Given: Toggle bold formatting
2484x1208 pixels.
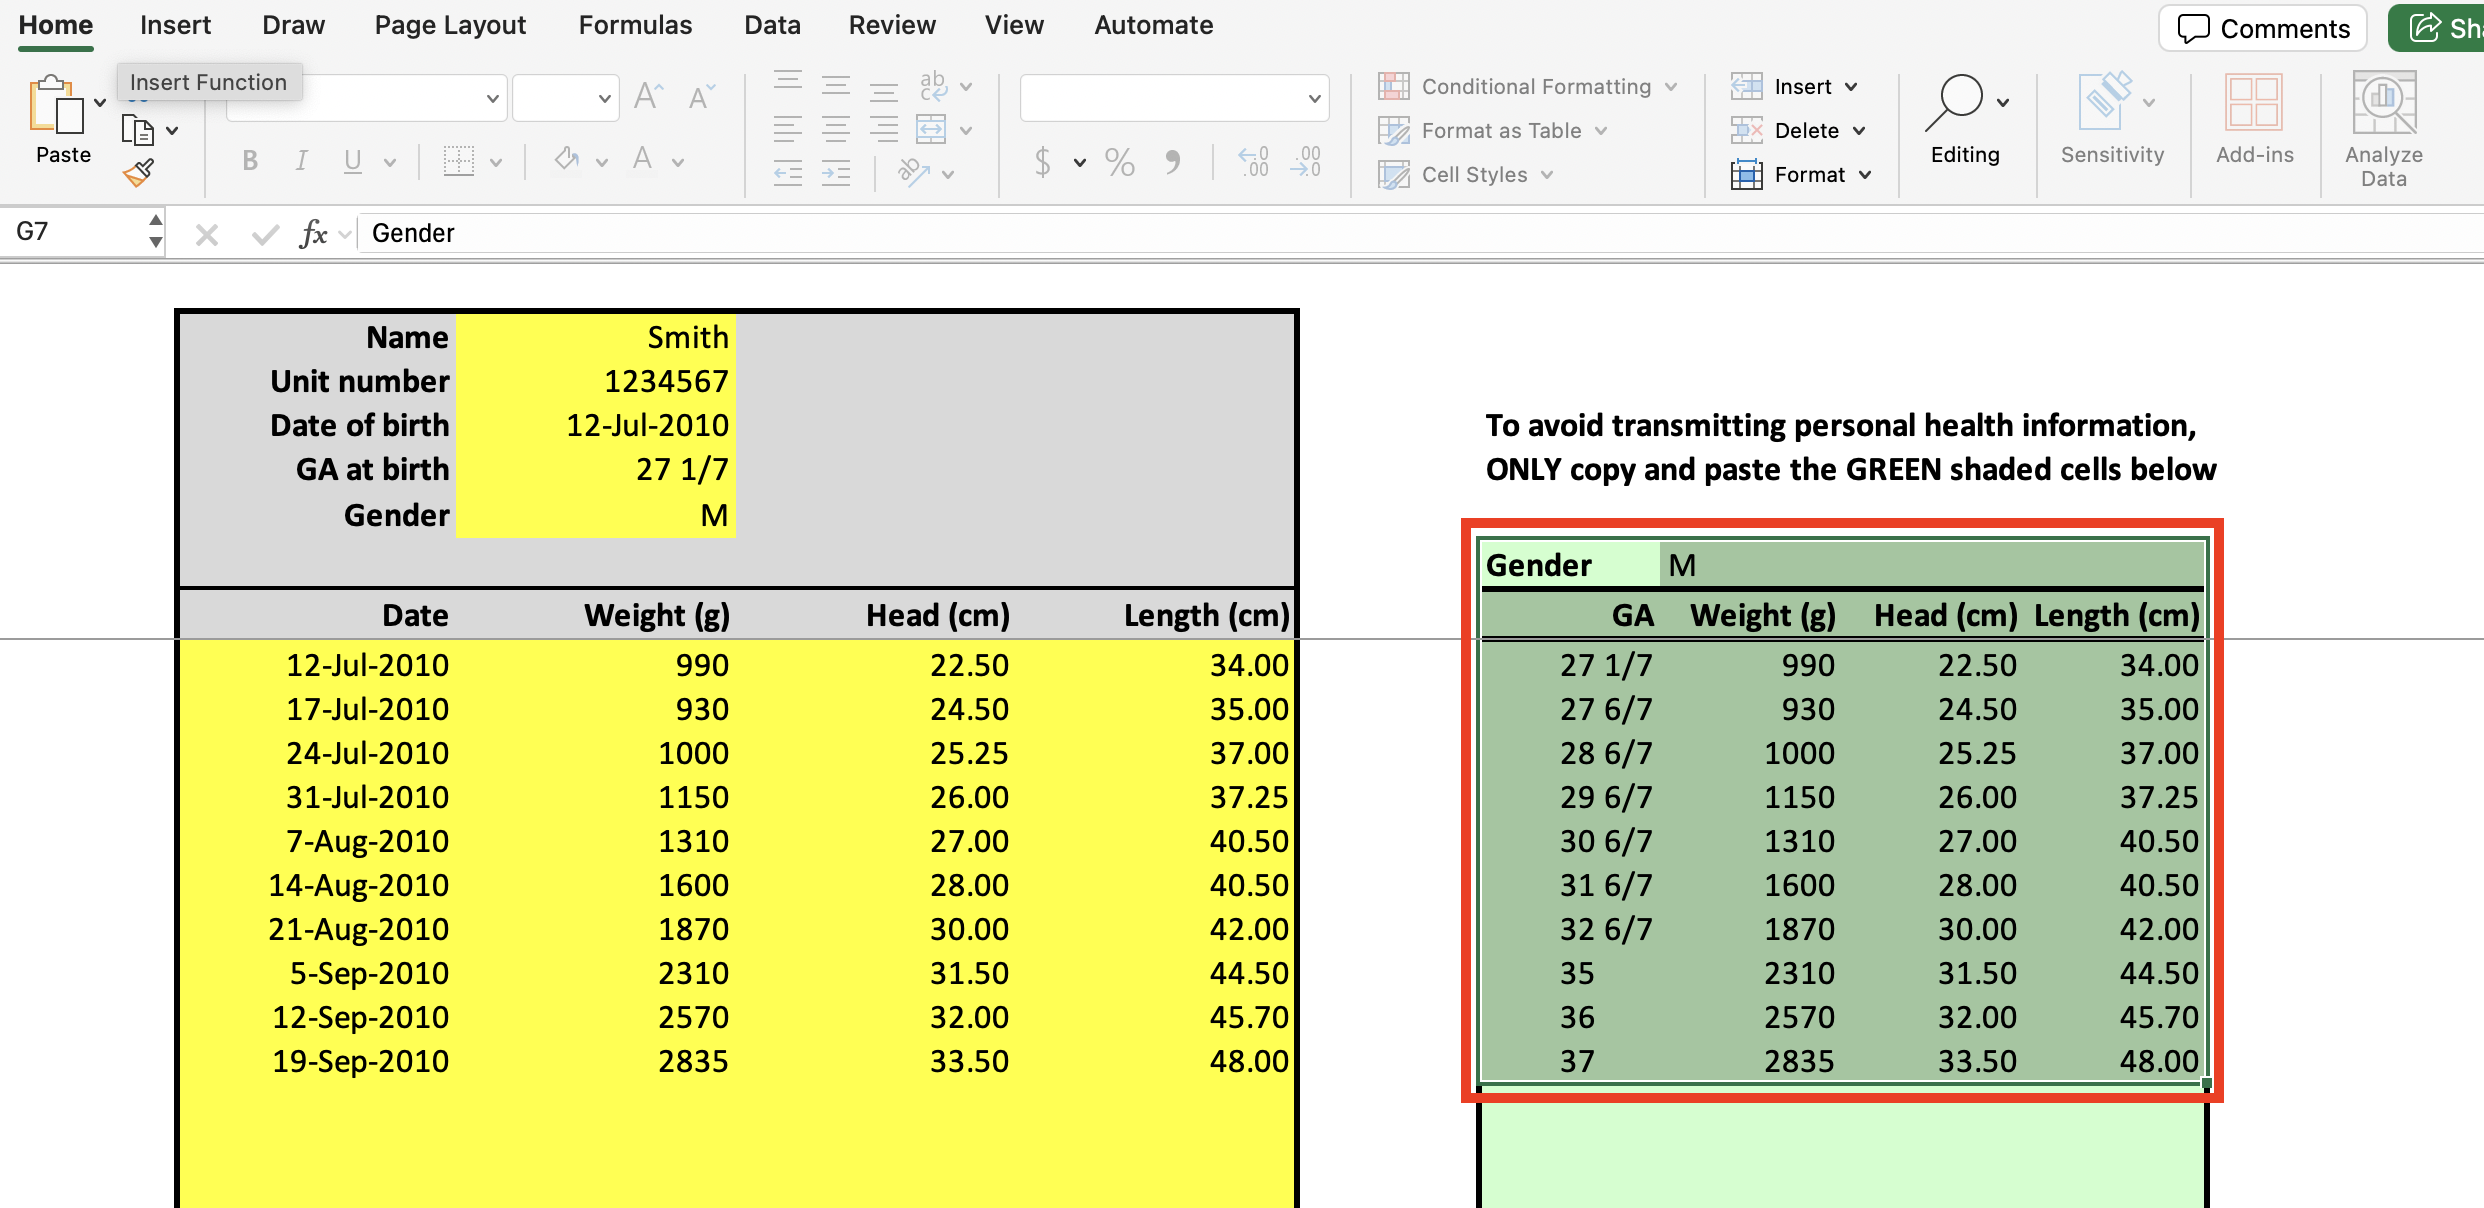Looking at the screenshot, I should 250,161.
